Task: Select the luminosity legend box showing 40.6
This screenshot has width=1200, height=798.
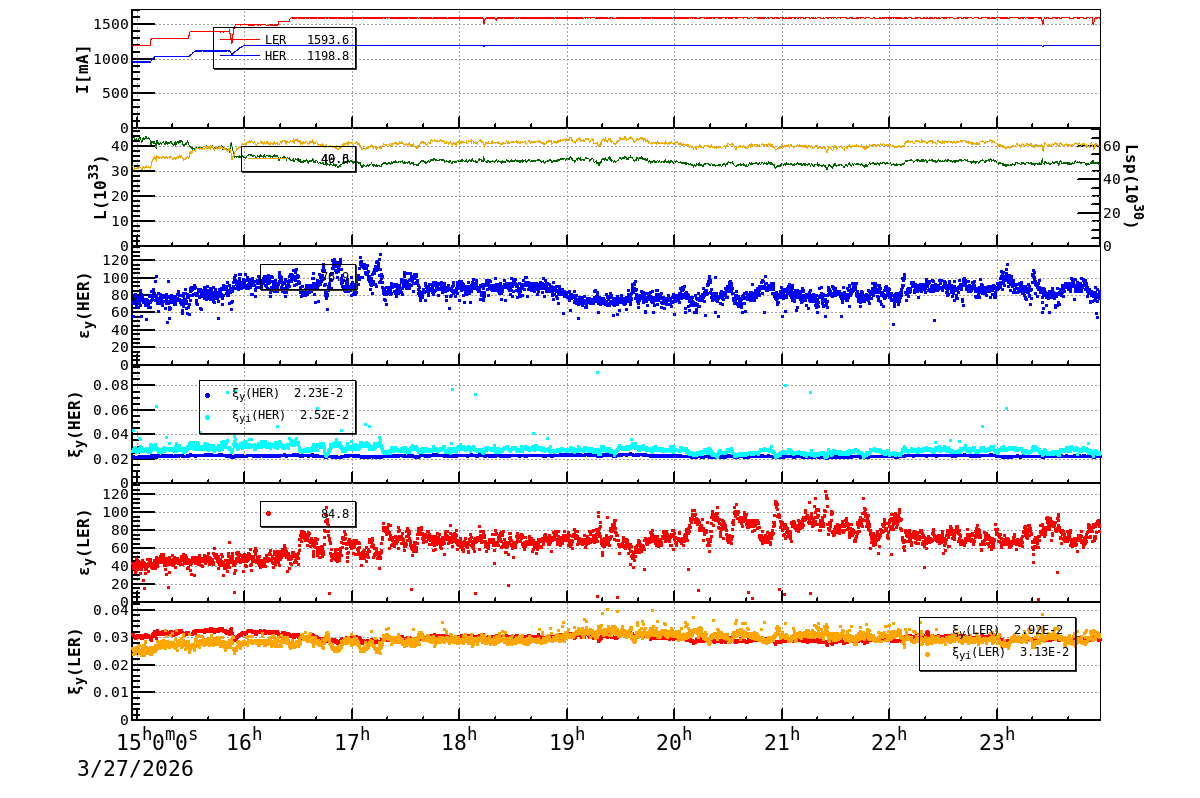Action: click(x=298, y=159)
